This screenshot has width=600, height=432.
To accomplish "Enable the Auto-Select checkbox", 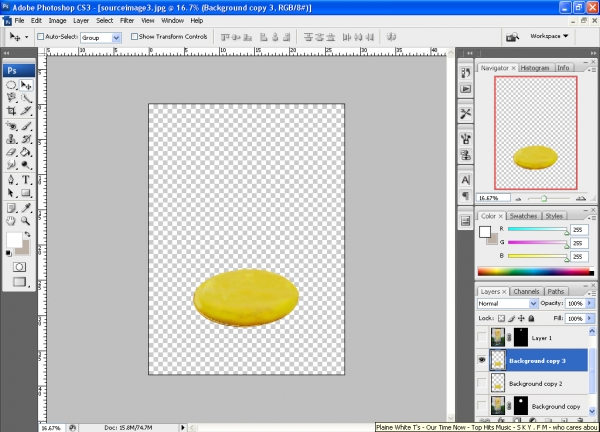I will pos(40,37).
